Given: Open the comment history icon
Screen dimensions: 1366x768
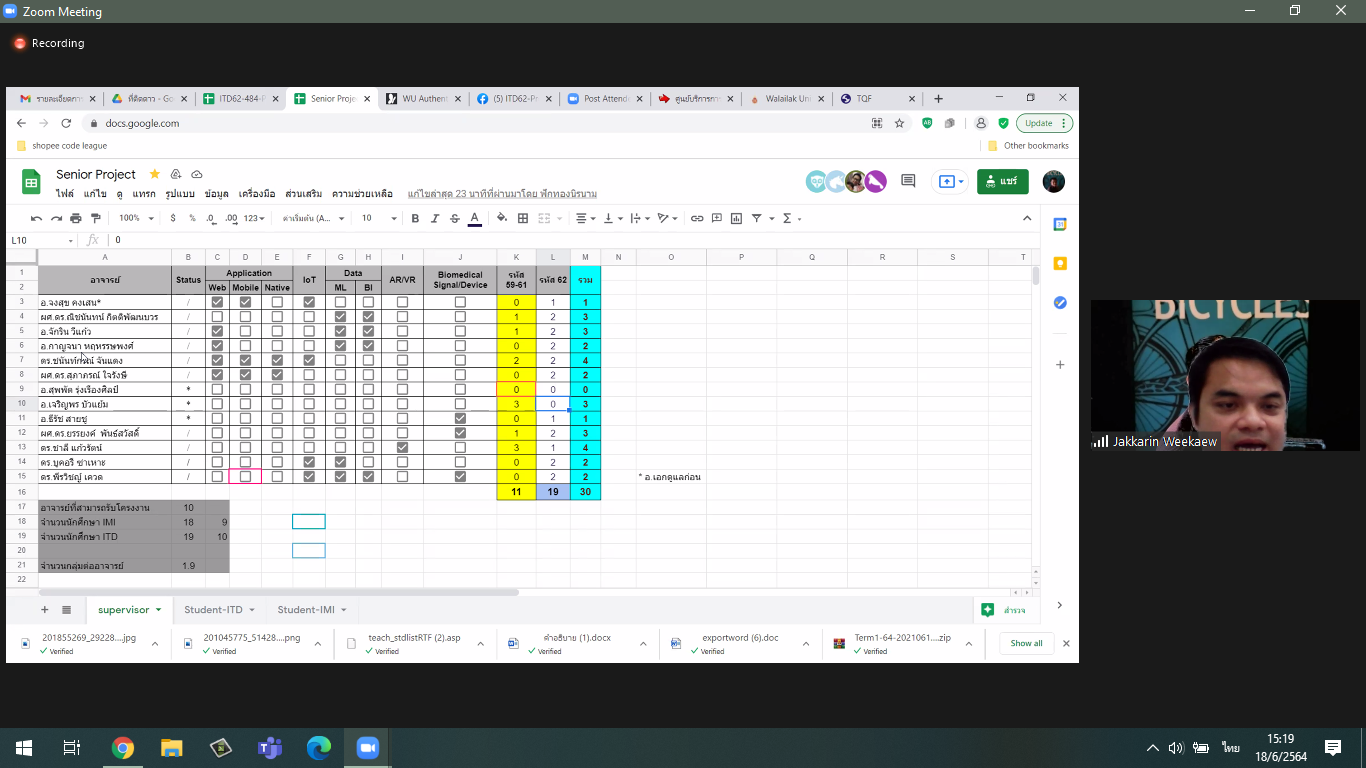Looking at the screenshot, I should (x=908, y=181).
